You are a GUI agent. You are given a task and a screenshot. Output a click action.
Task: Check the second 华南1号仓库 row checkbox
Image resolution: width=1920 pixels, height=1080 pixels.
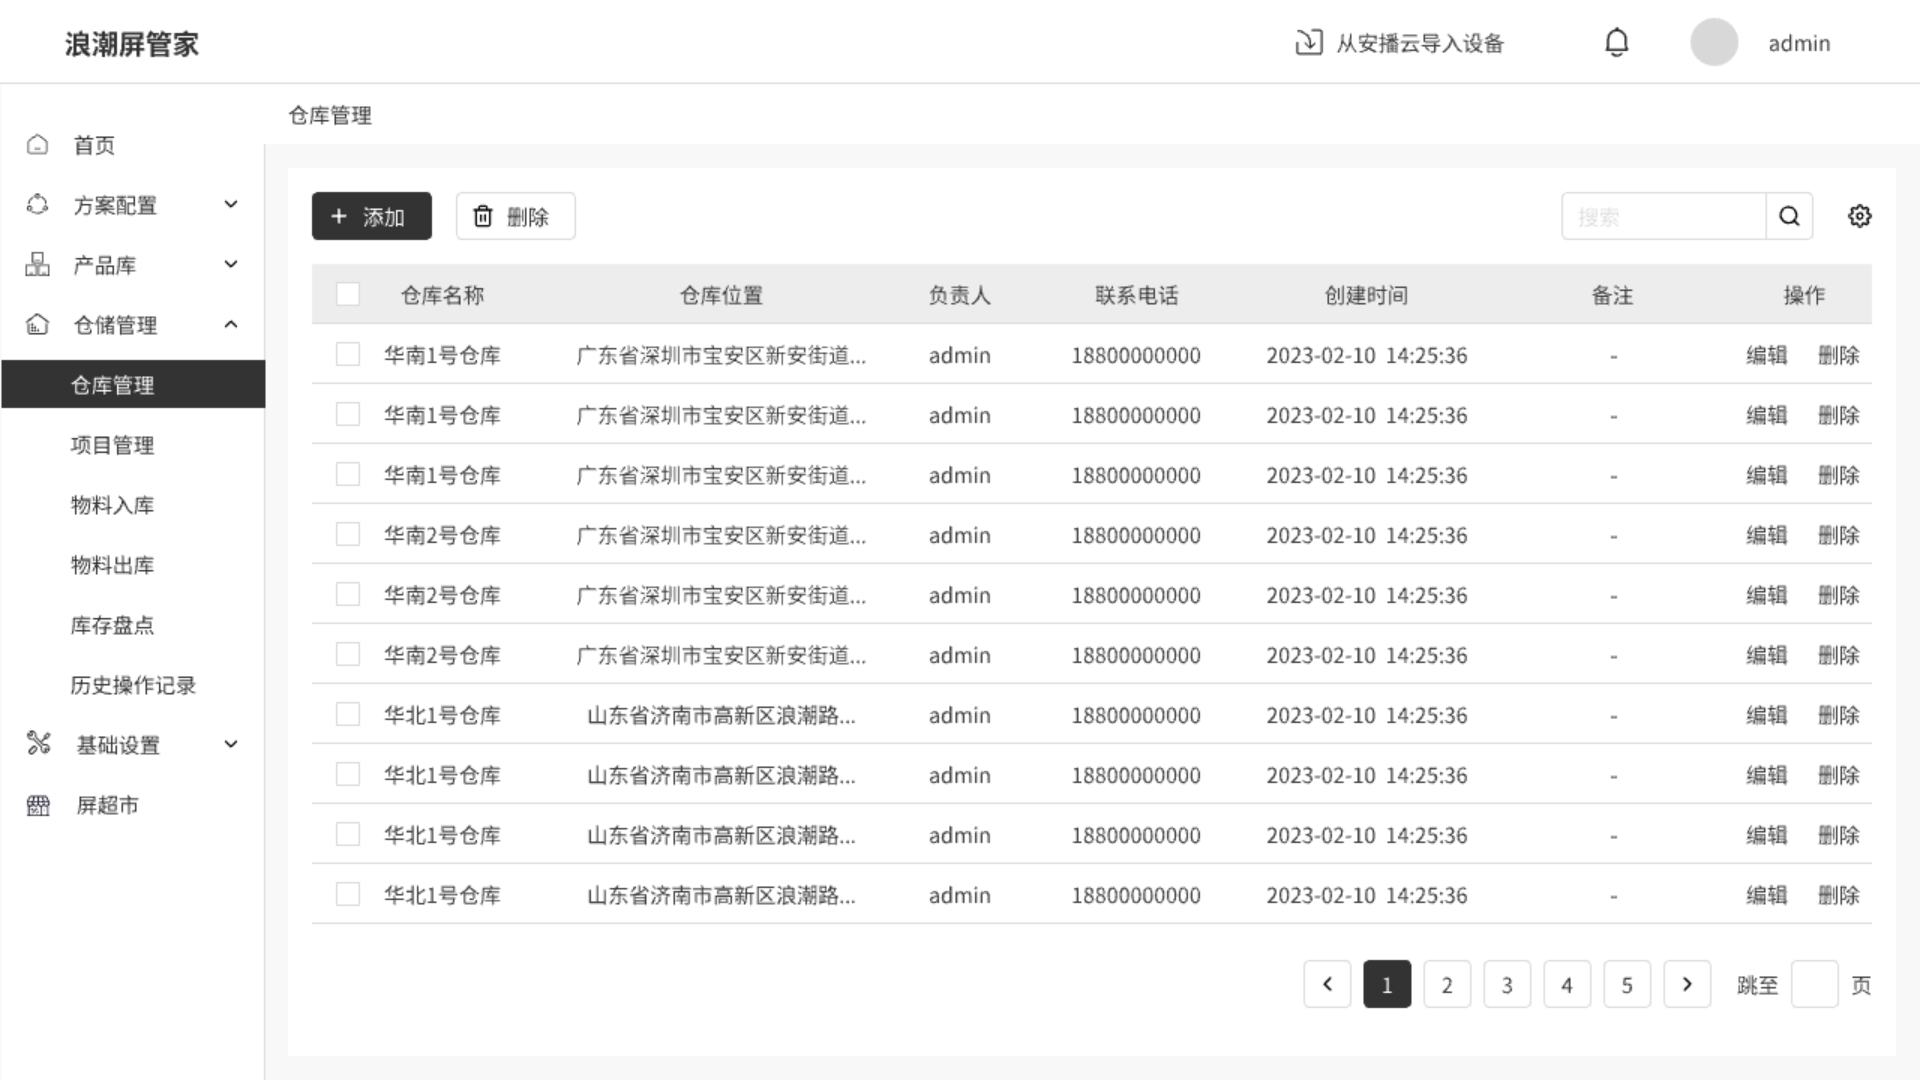(348, 414)
